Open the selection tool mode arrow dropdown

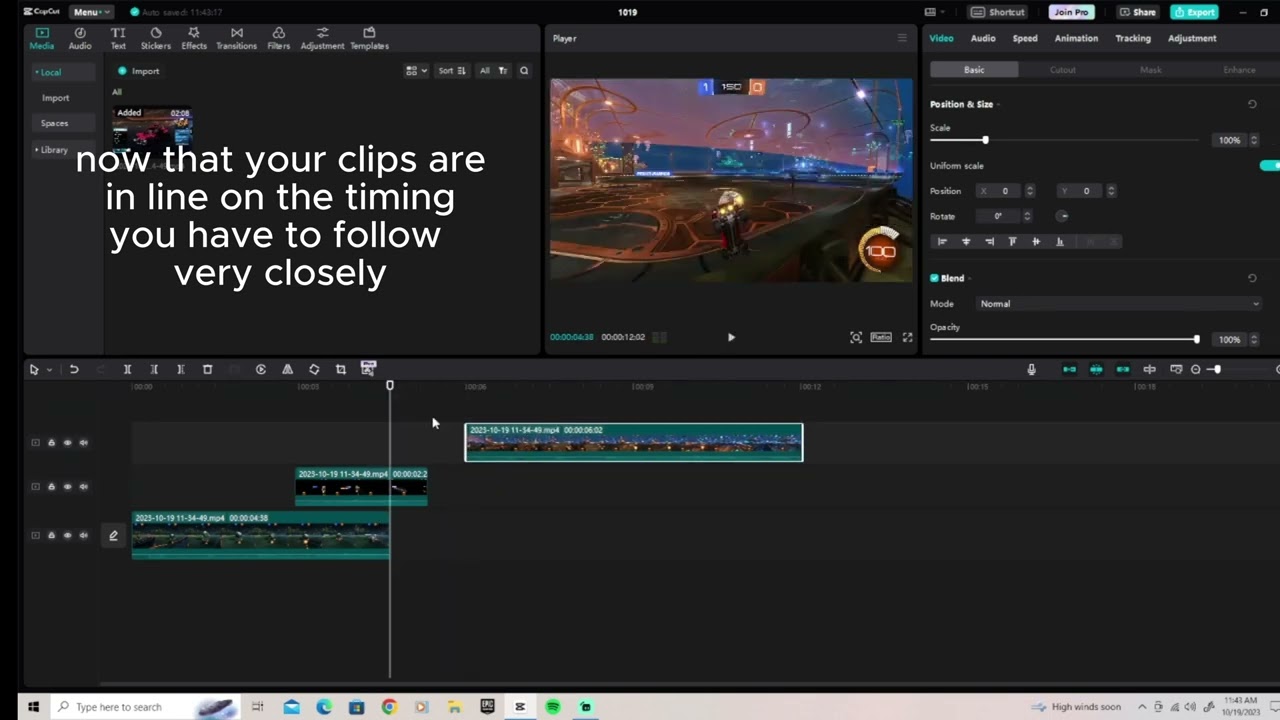pyautogui.click(x=49, y=370)
